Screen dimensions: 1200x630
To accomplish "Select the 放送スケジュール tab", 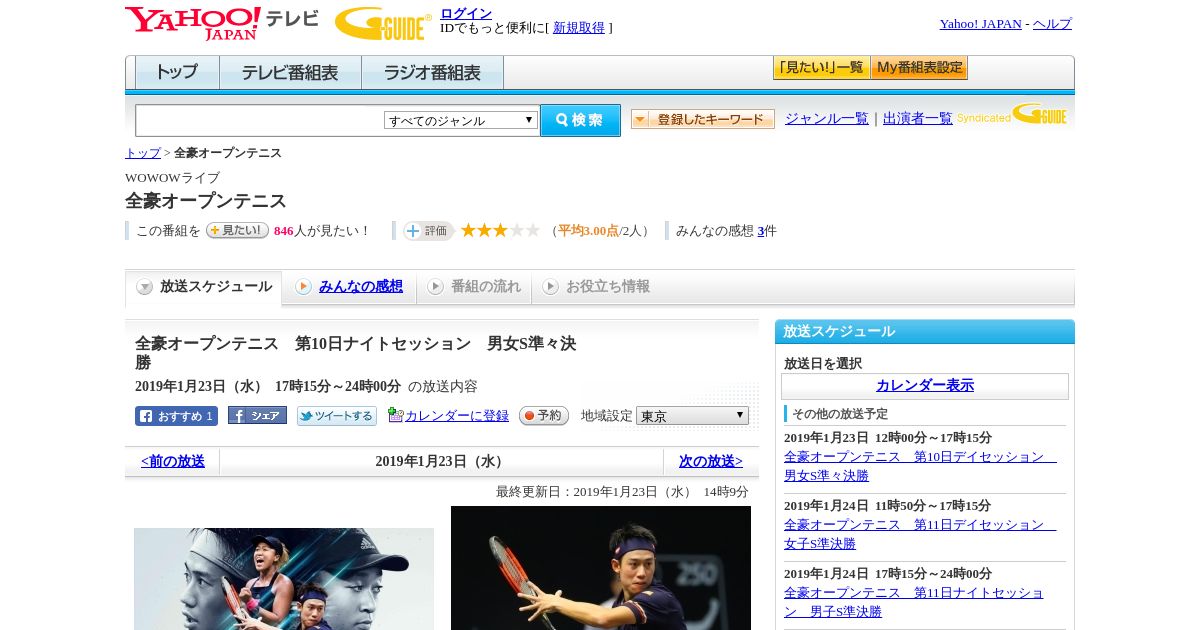I will point(203,287).
